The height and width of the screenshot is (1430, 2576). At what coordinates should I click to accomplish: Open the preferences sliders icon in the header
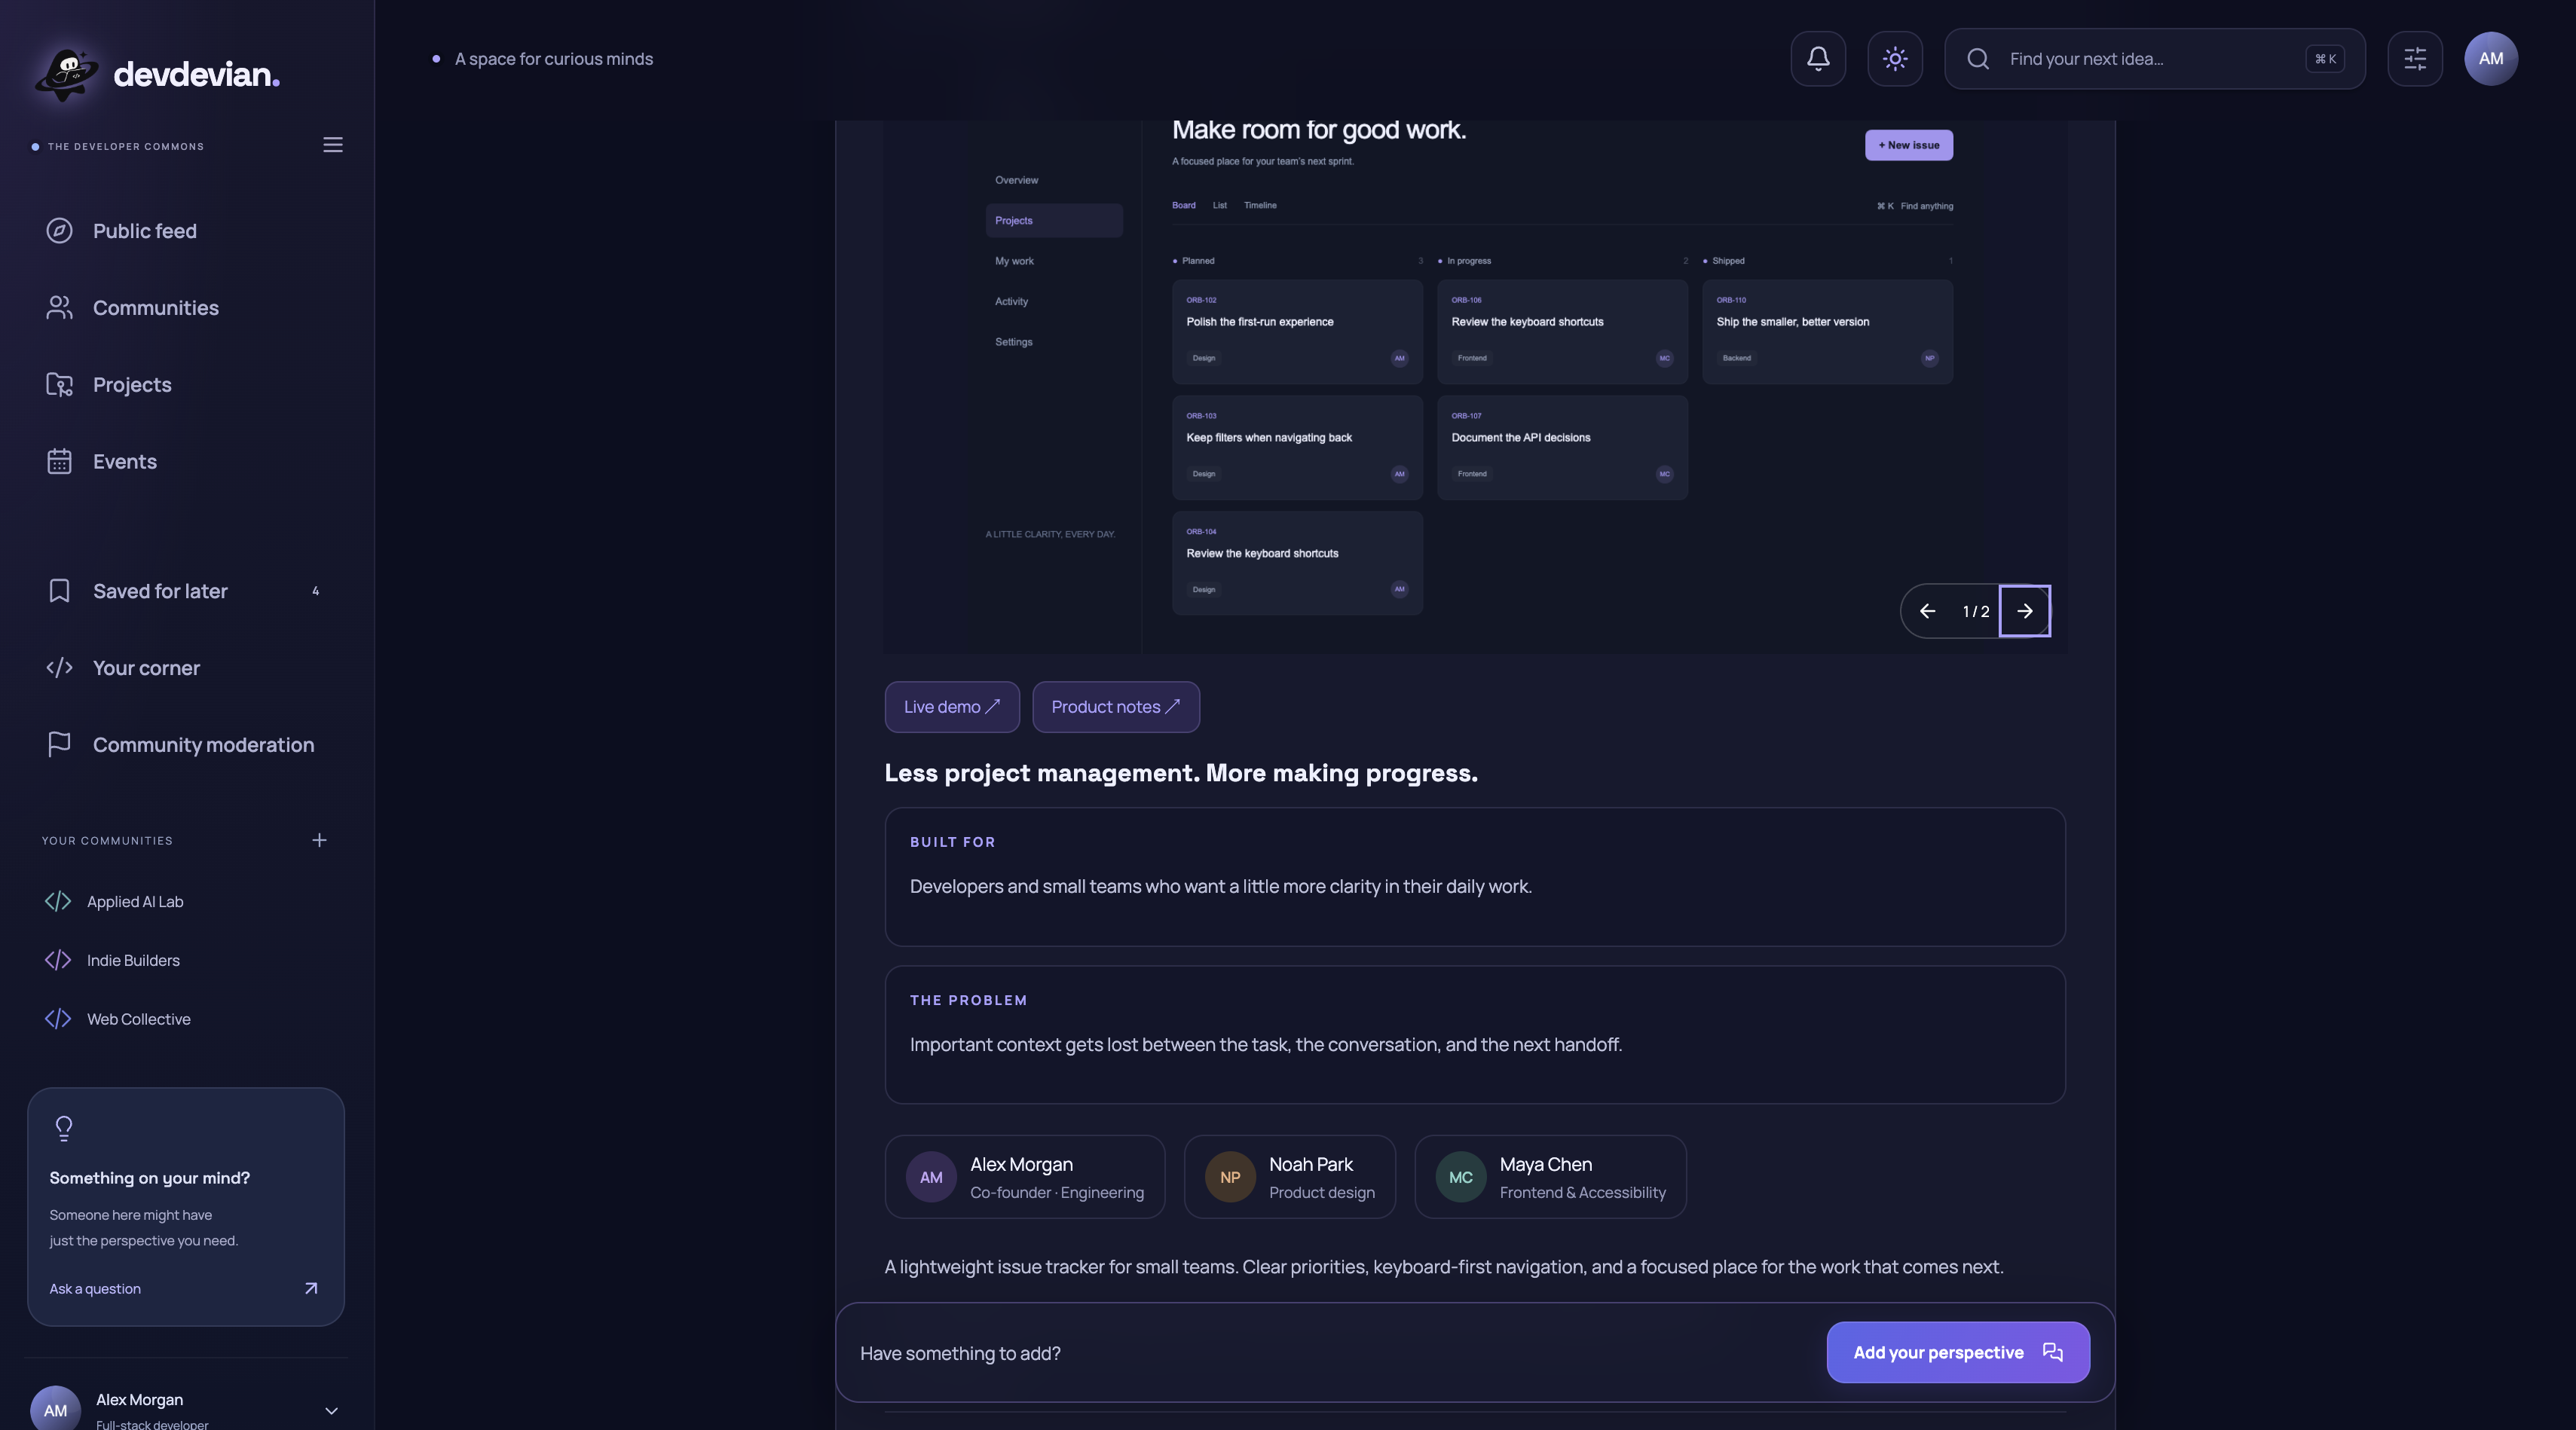coord(2414,59)
